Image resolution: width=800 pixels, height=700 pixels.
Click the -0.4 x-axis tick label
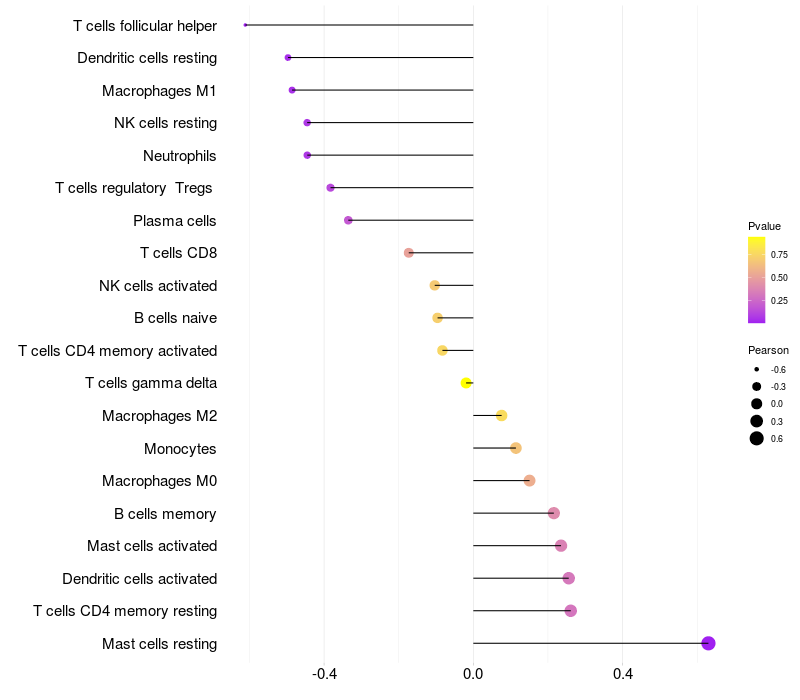click(324, 674)
